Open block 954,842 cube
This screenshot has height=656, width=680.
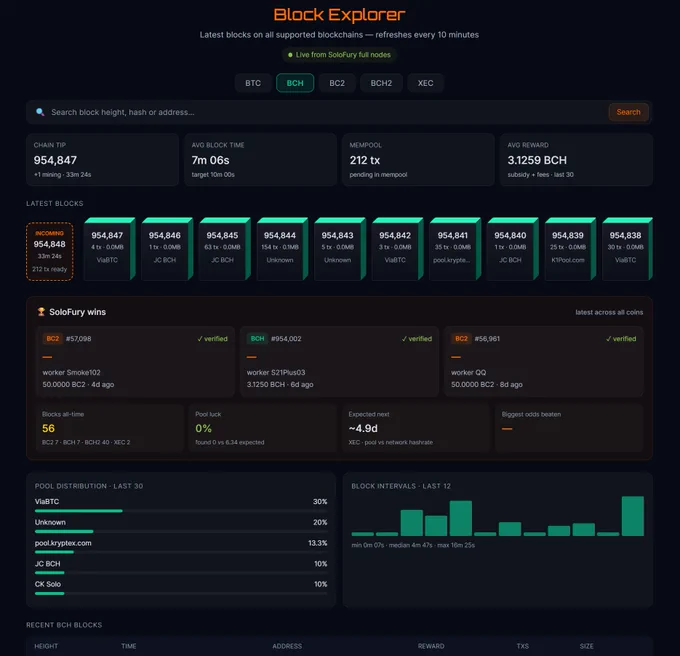click(398, 249)
